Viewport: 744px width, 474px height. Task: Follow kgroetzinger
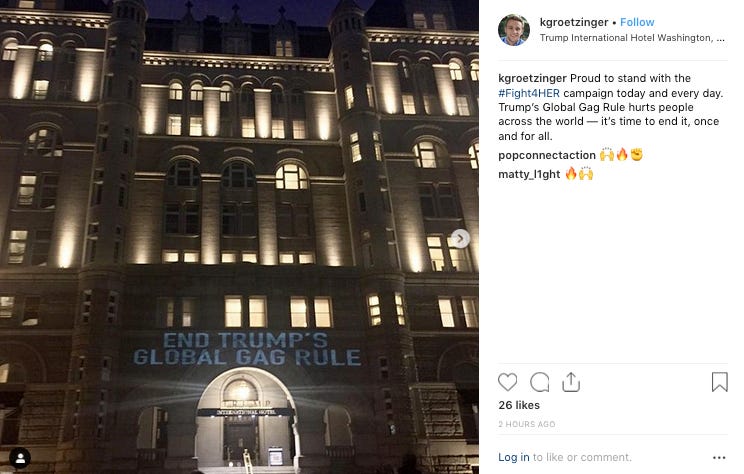(x=637, y=22)
